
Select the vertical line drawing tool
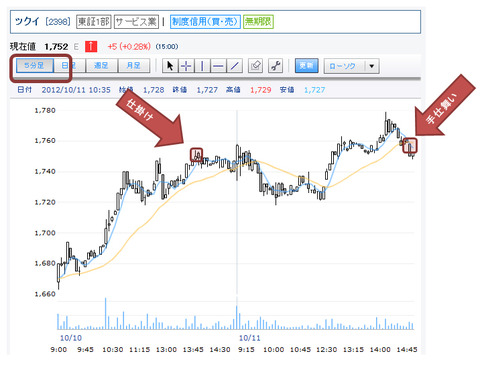tap(202, 66)
